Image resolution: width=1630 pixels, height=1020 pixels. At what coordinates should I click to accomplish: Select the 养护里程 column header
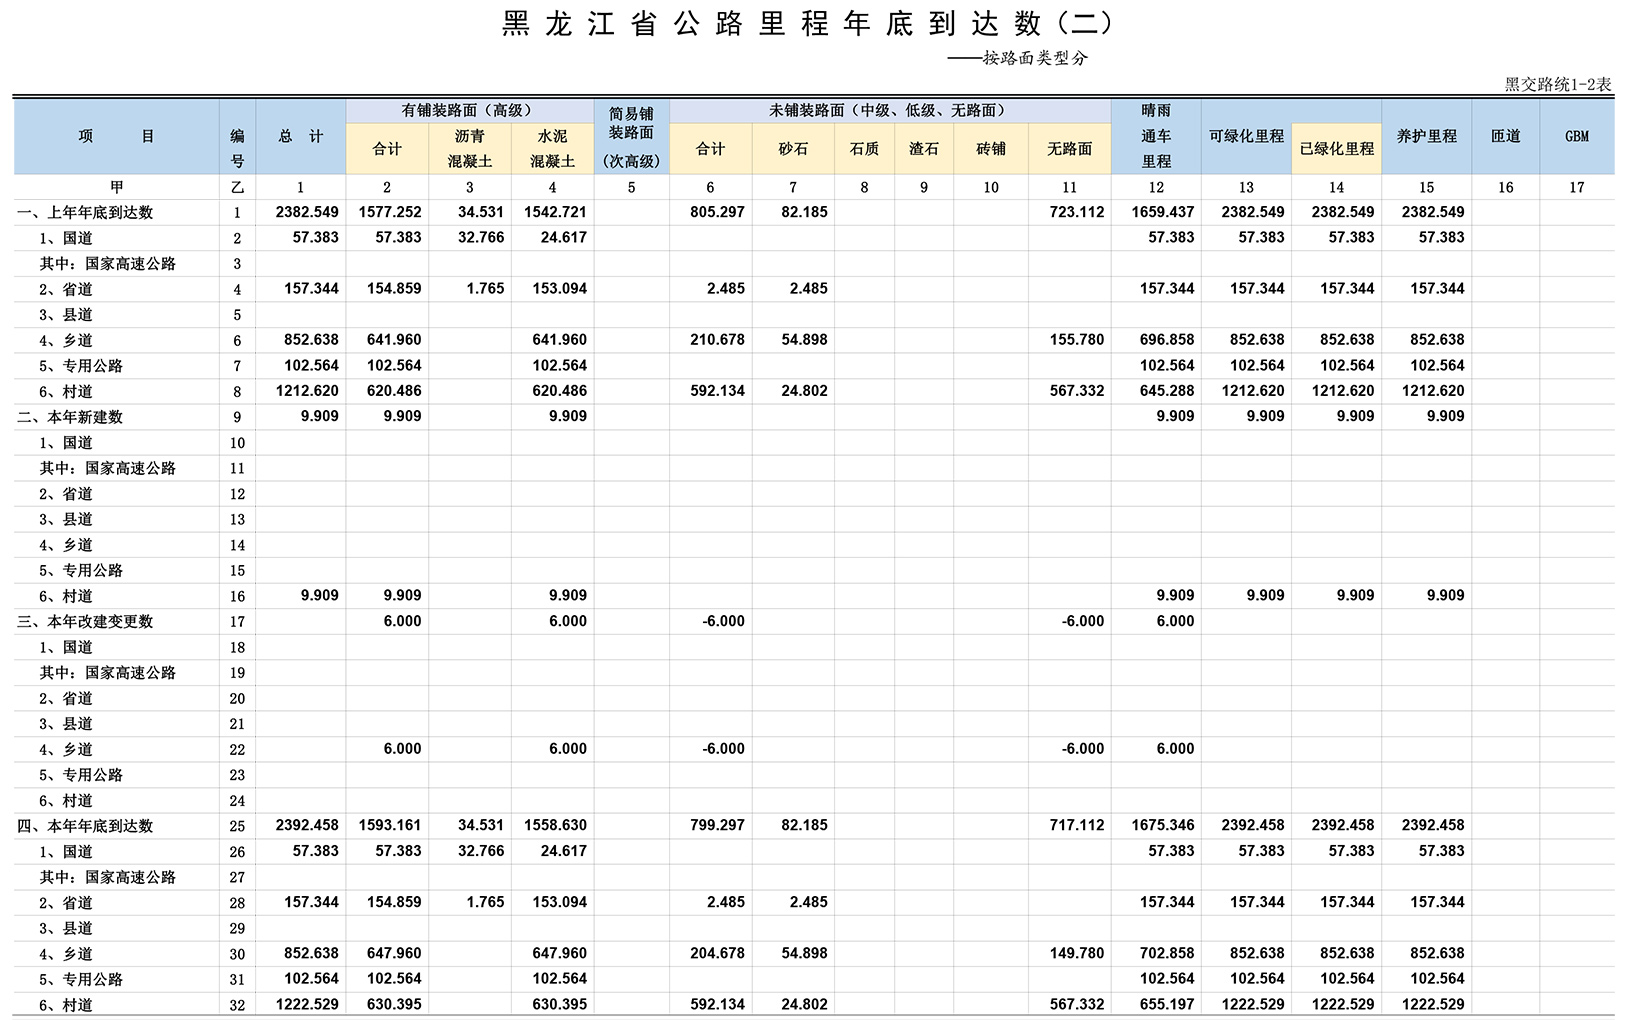click(1427, 136)
